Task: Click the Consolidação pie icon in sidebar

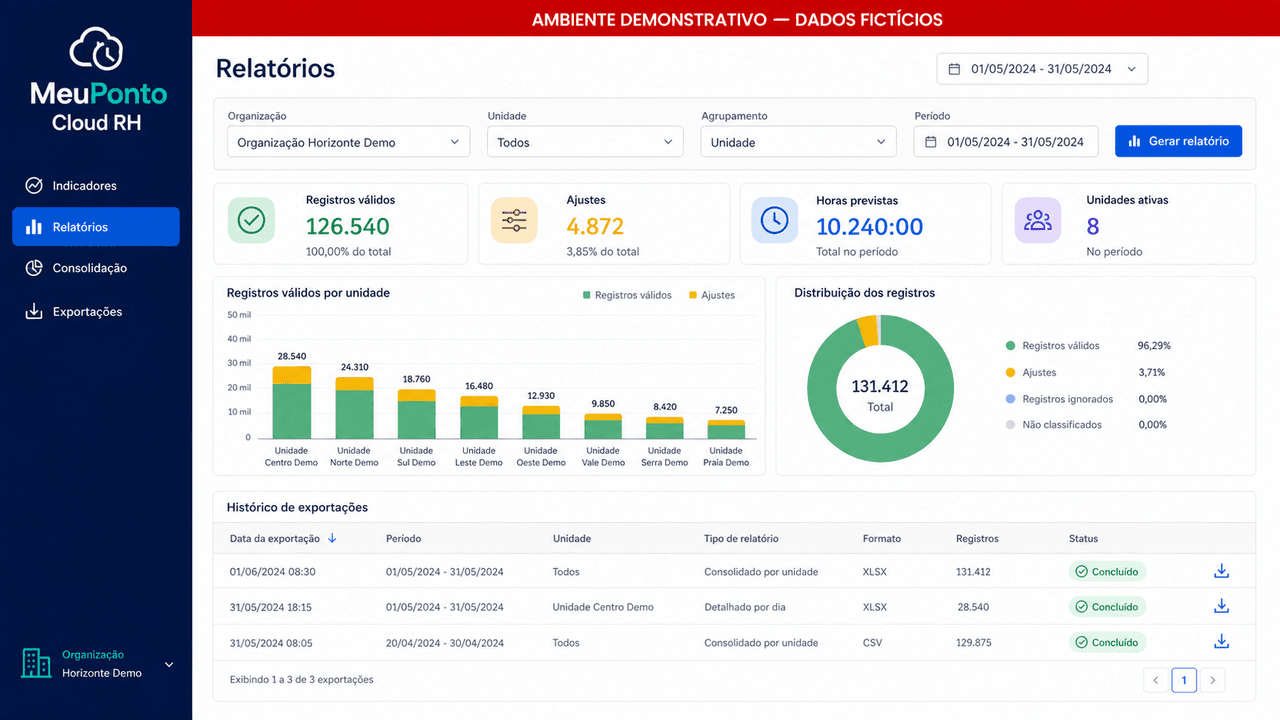Action: (34, 268)
